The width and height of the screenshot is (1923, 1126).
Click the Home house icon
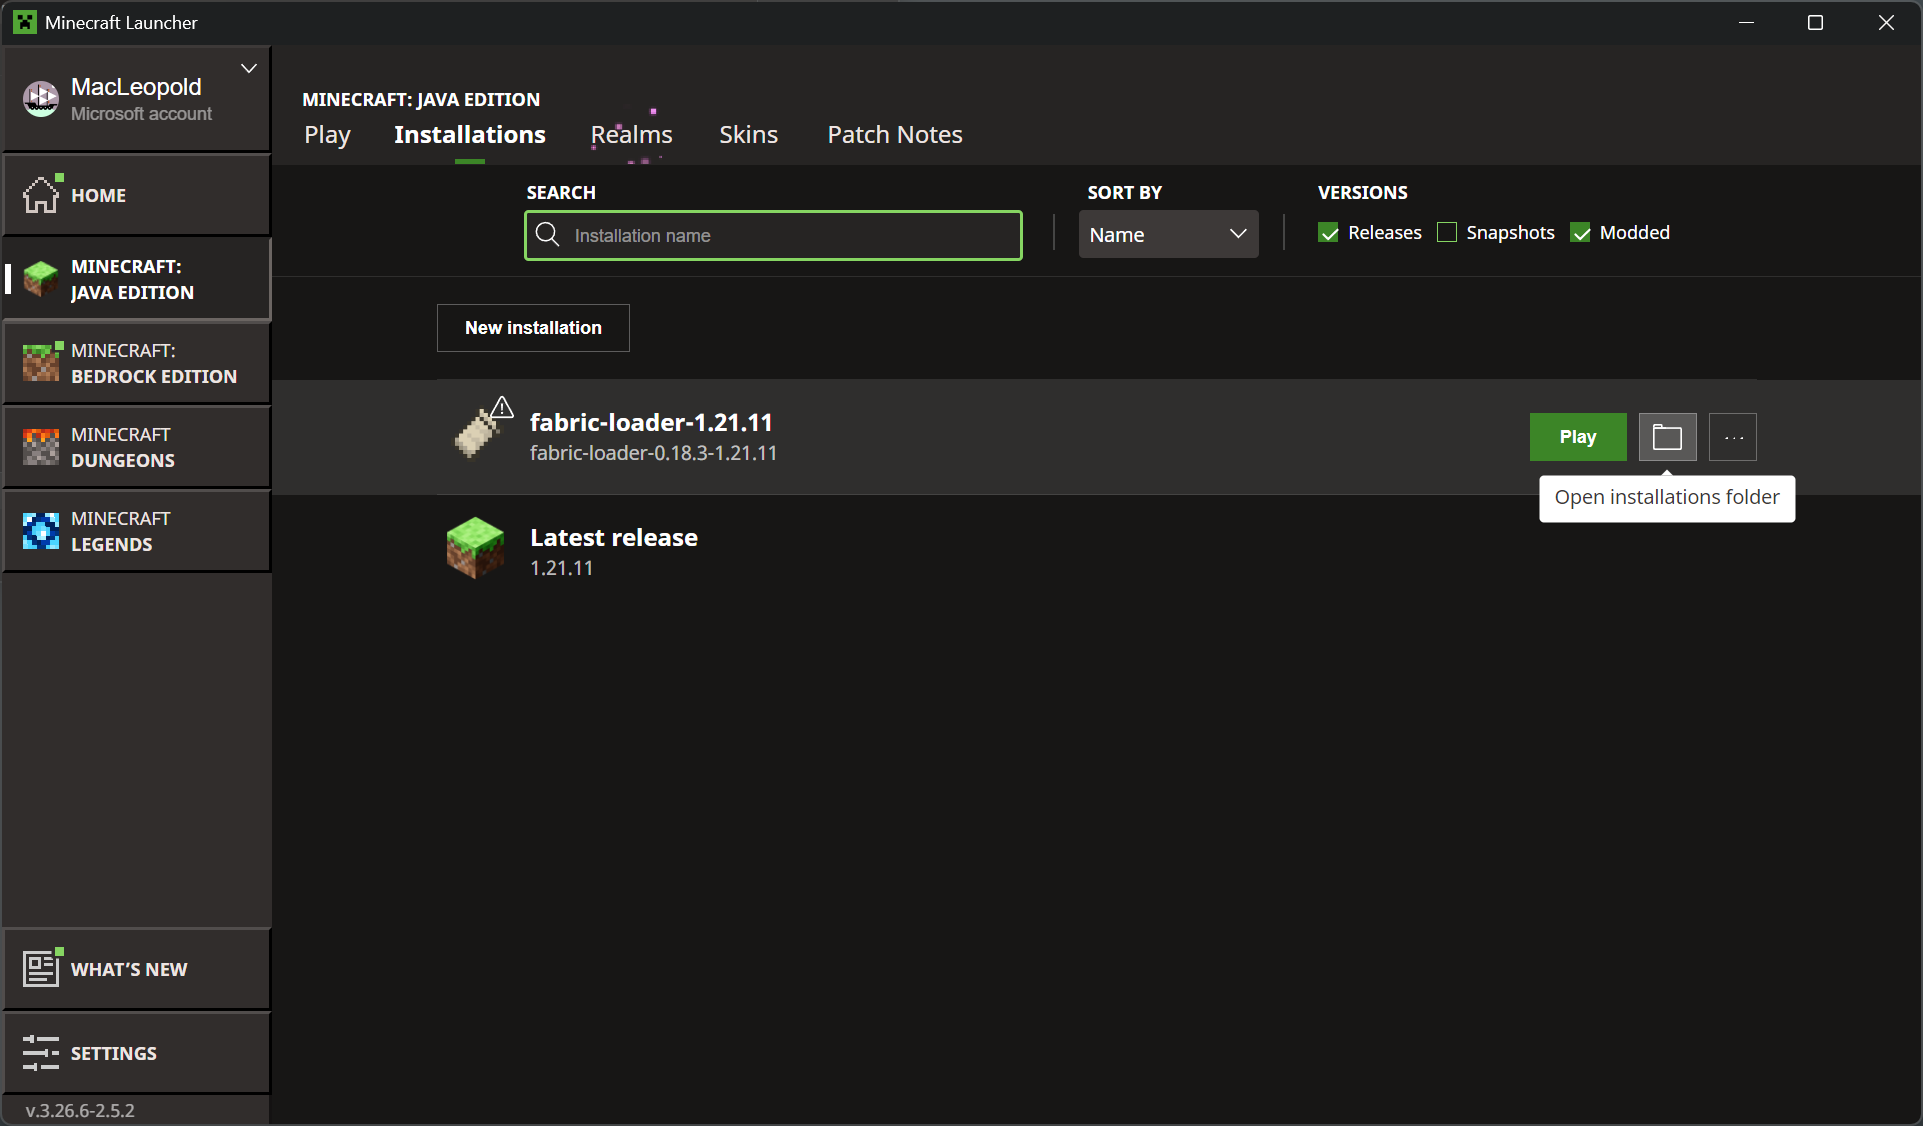[41, 194]
